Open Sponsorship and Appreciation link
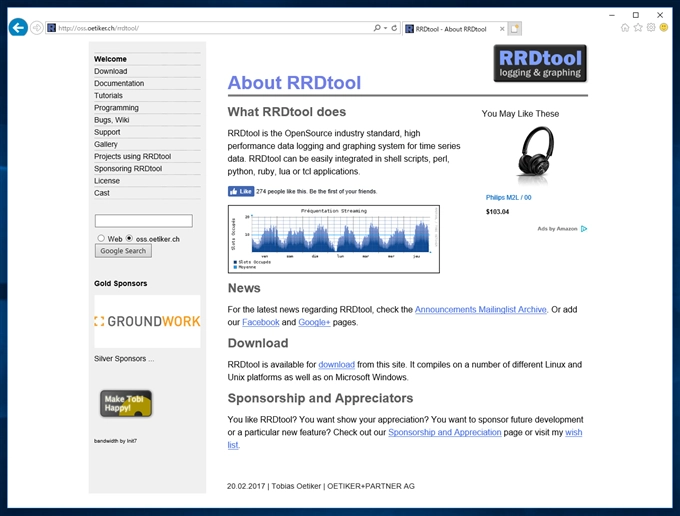680x516 pixels. [445, 432]
